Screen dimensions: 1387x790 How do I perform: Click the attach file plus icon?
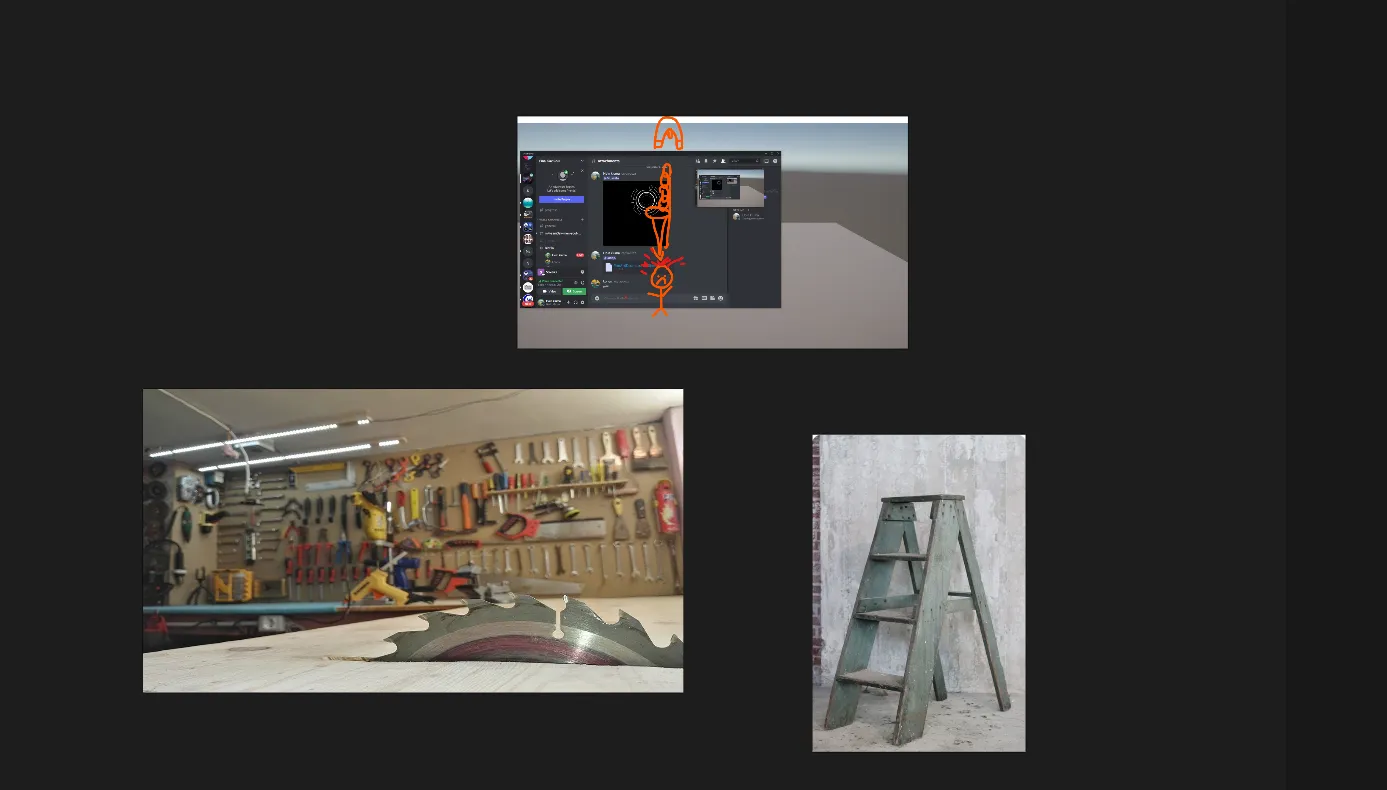click(597, 298)
